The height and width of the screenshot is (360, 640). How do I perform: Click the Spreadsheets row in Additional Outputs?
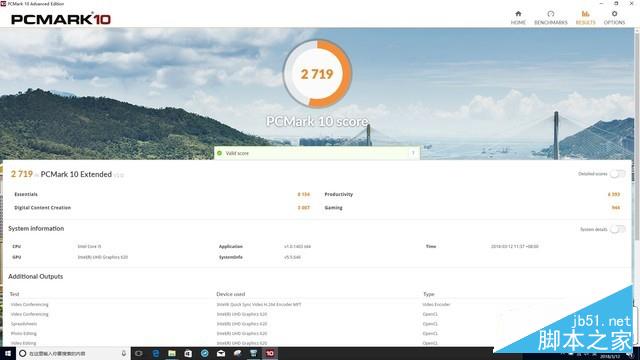coord(24,324)
